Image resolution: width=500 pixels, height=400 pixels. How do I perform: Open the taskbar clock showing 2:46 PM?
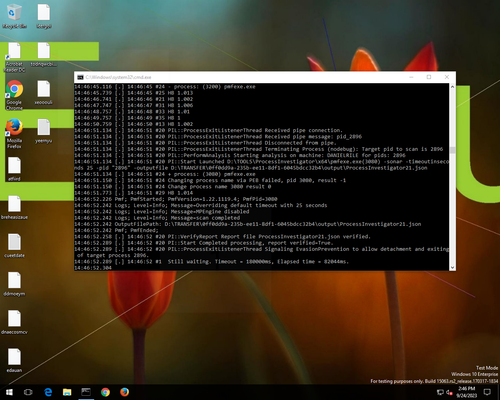pos(466,392)
